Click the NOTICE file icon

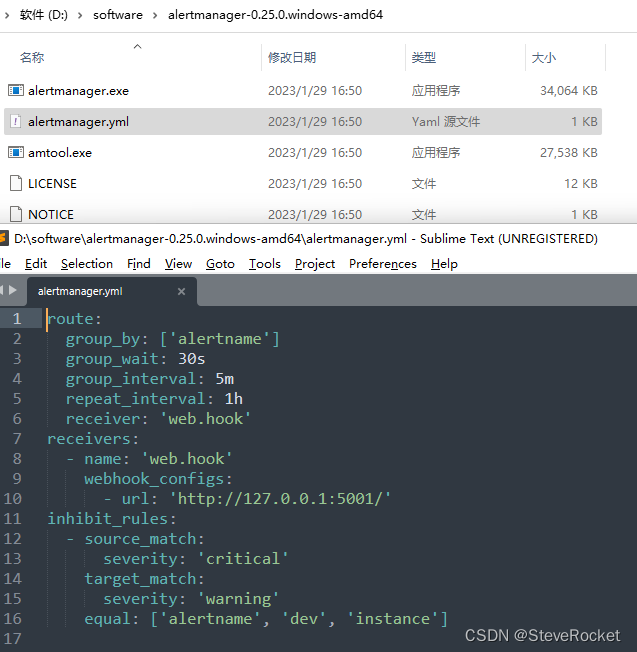pos(16,214)
